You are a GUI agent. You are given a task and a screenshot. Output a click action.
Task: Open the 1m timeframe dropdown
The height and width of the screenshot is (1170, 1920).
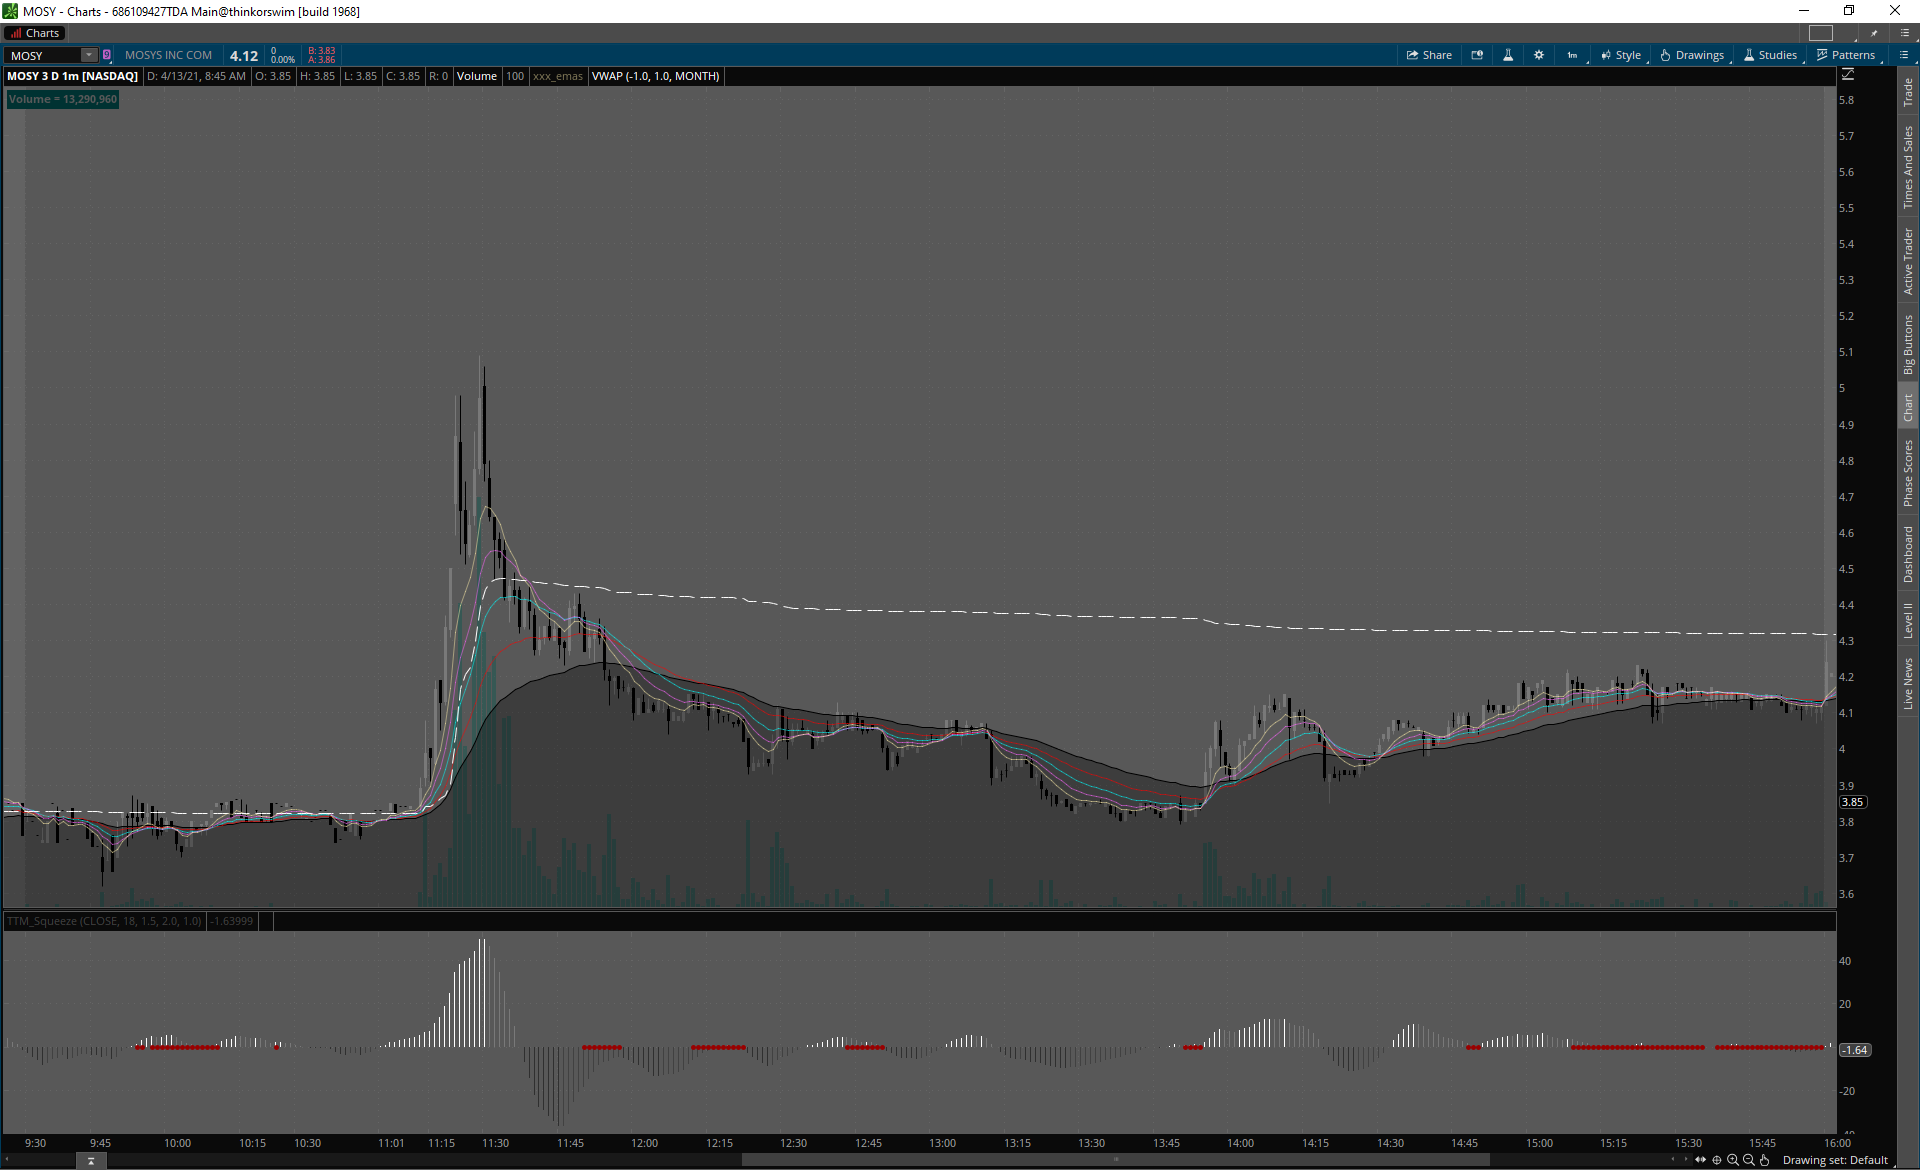click(x=1573, y=55)
